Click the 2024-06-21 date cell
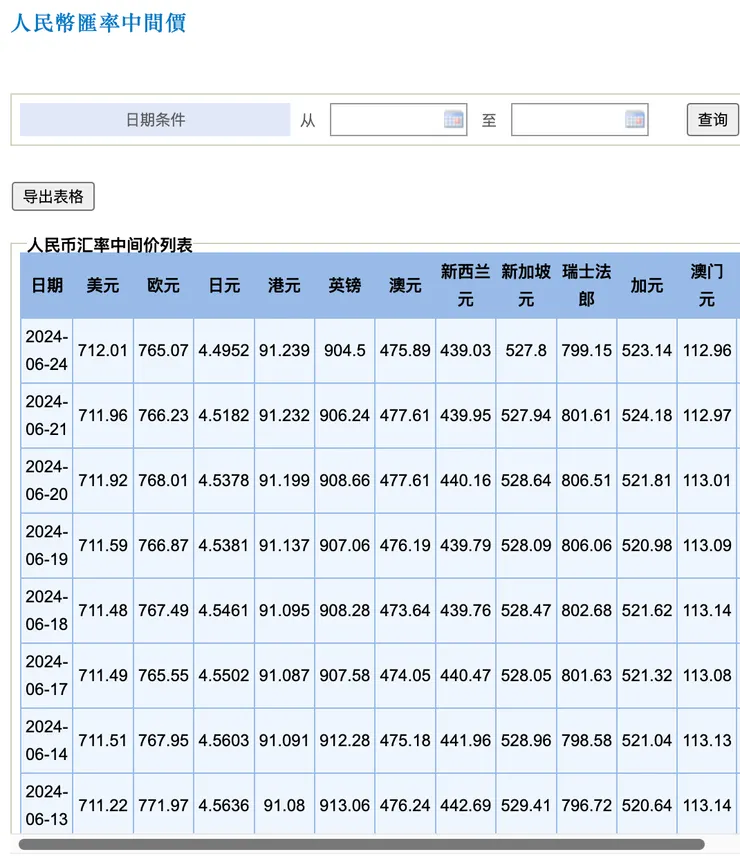Image resolution: width=740 pixels, height=863 pixels. pyautogui.click(x=47, y=415)
